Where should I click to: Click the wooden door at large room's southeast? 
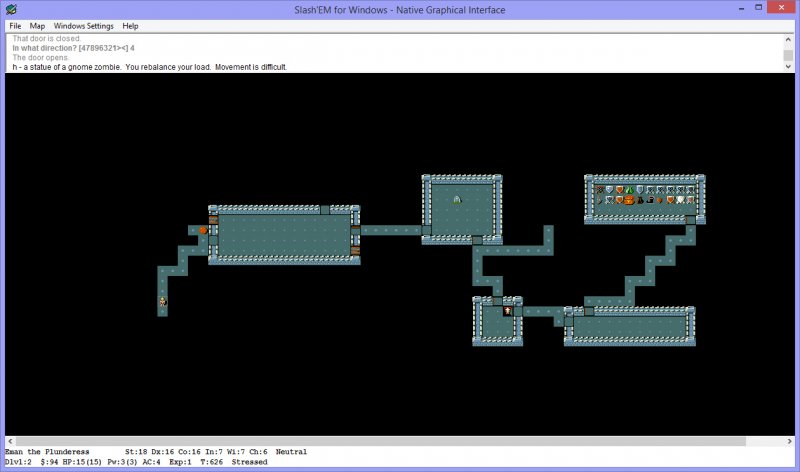pyautogui.click(x=356, y=251)
